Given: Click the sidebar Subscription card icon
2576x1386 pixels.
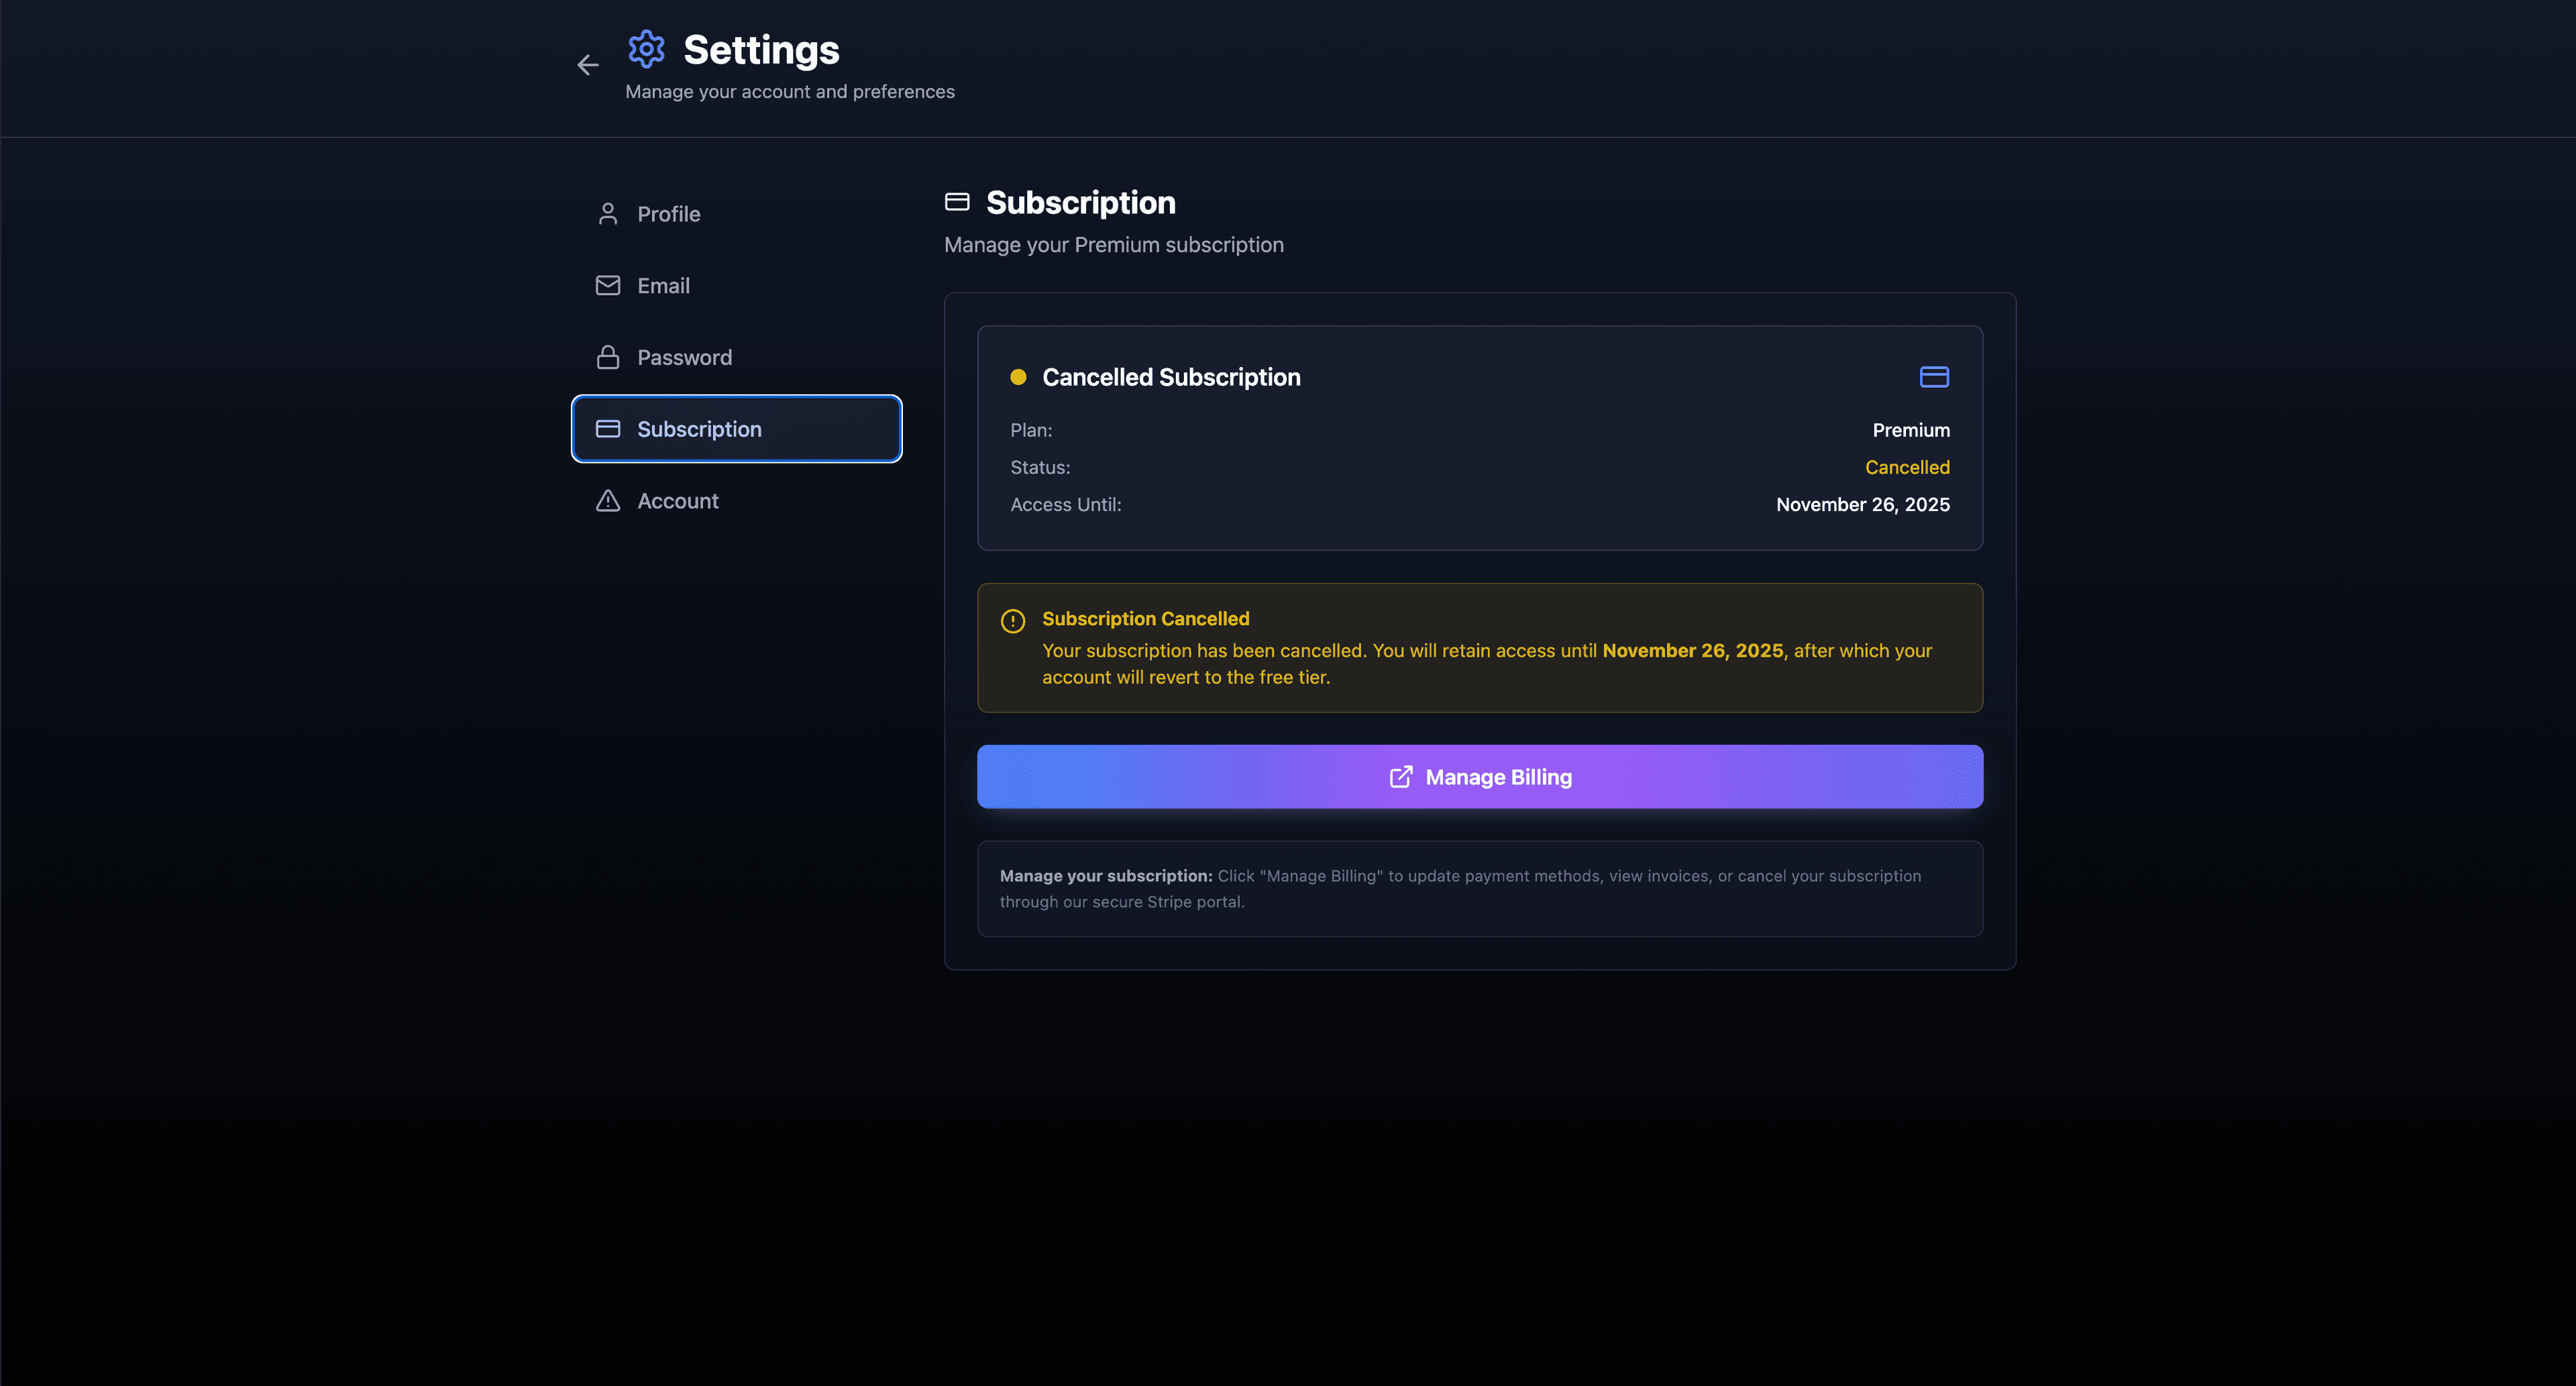Looking at the screenshot, I should (607, 429).
